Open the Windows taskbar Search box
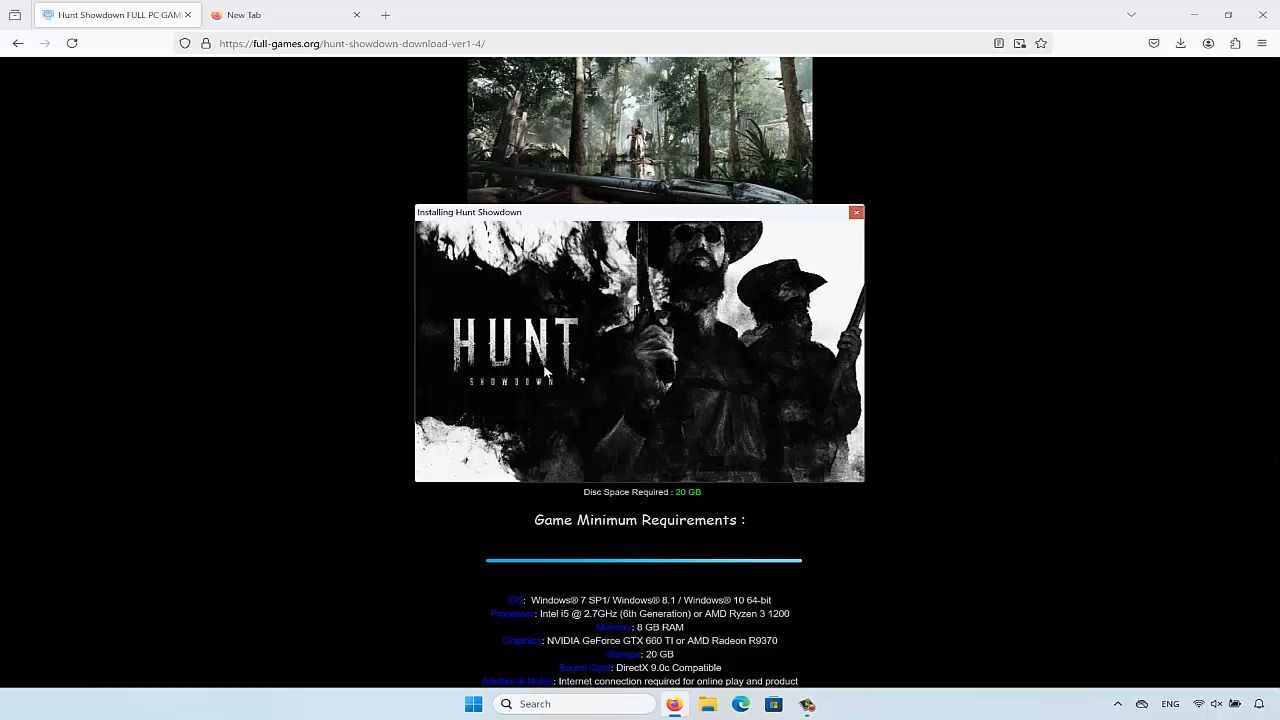 pyautogui.click(x=575, y=704)
